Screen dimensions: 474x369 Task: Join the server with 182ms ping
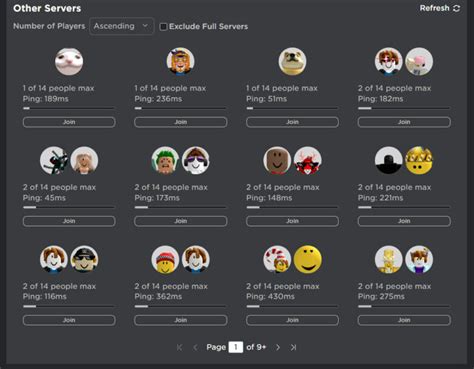tap(404, 122)
